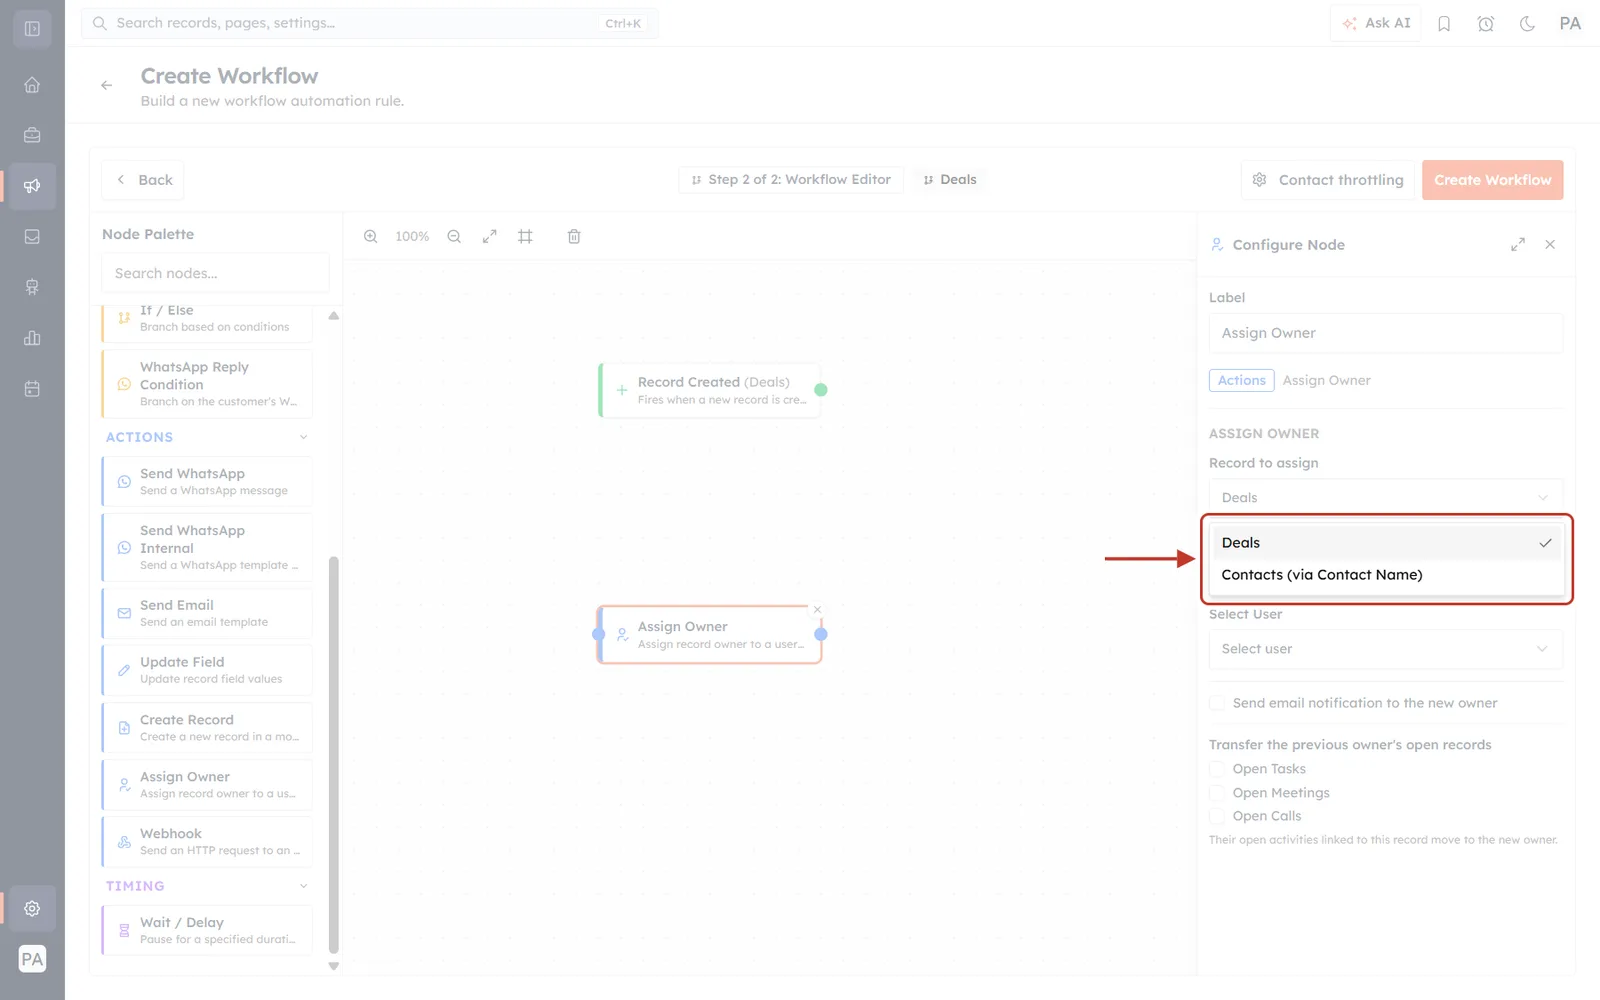Image resolution: width=1600 pixels, height=1000 pixels.
Task: Check the Open Meetings checkbox
Action: click(x=1217, y=793)
